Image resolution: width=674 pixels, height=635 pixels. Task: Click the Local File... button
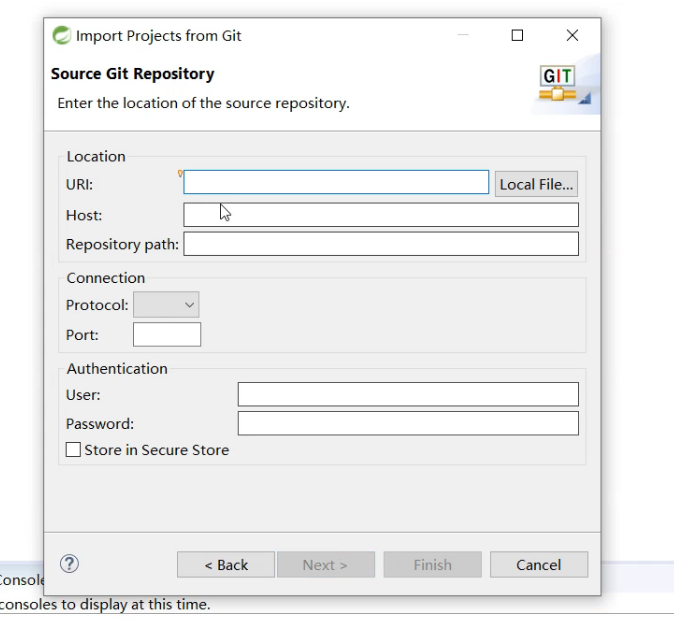coord(536,184)
